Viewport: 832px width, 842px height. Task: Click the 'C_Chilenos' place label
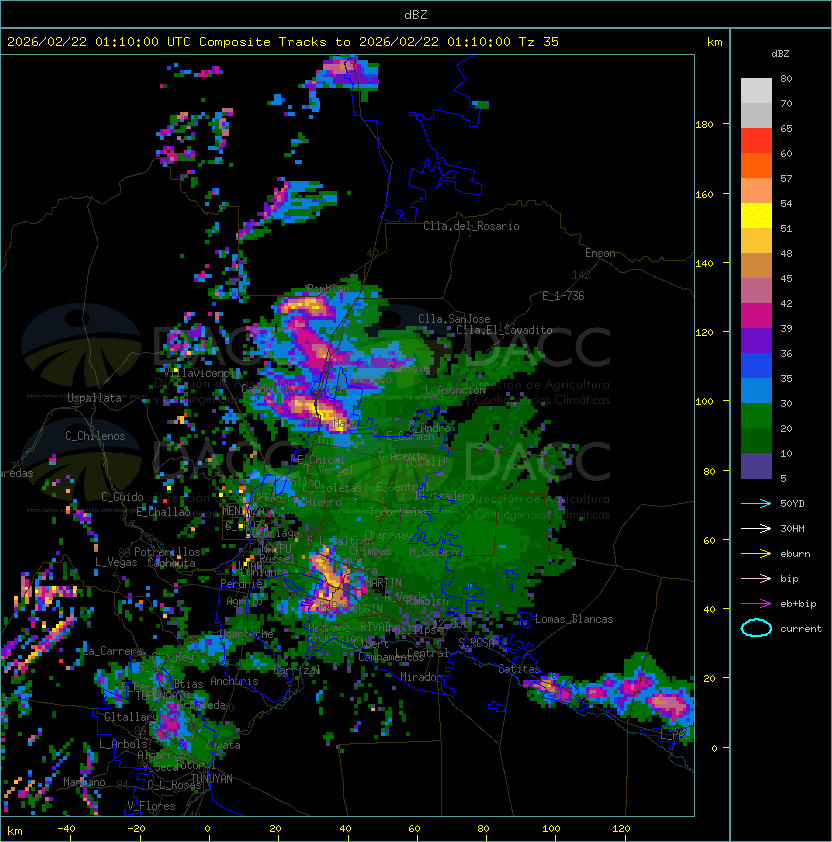pyautogui.click(x=95, y=436)
